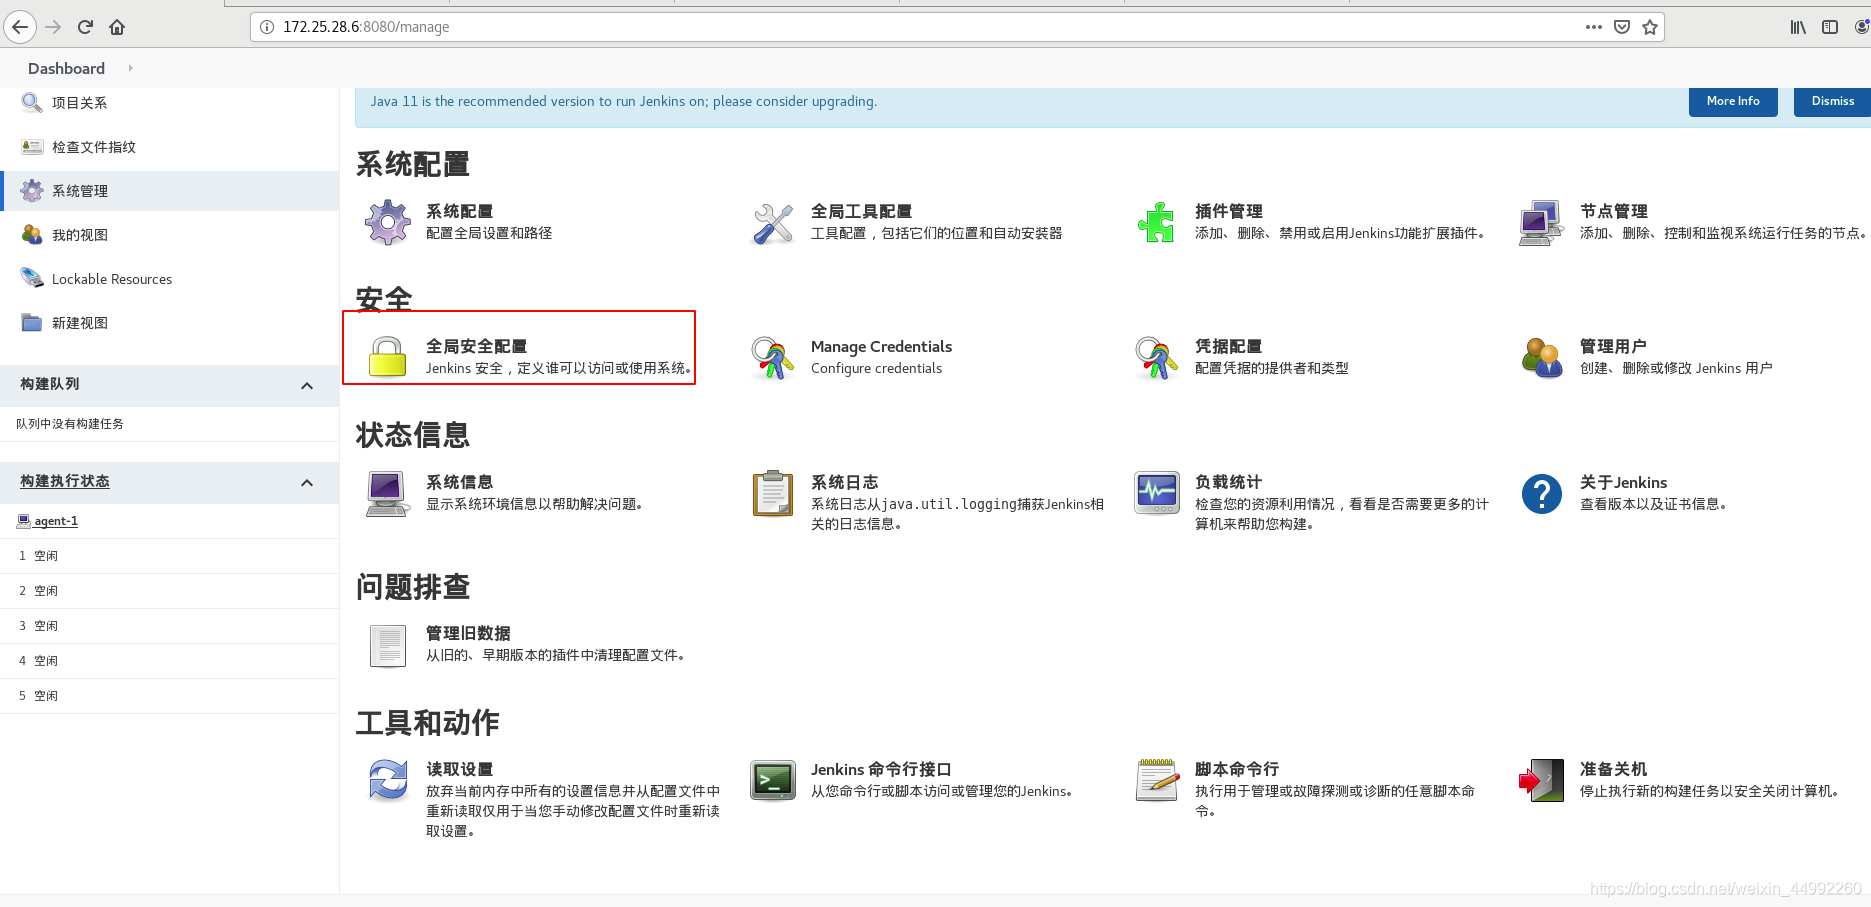This screenshot has width=1871, height=907.
Task: Open the agent-1 node link
Action: (x=56, y=521)
